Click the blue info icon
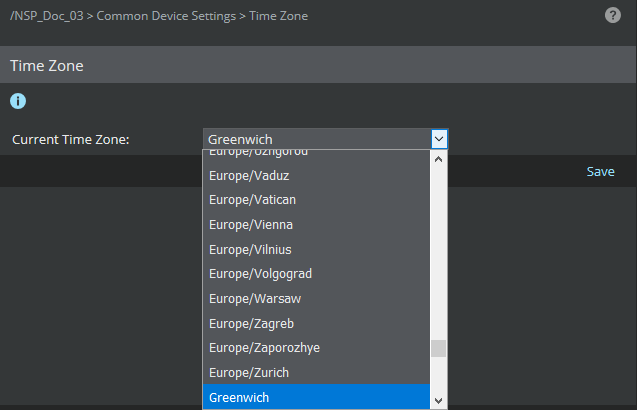Screen dimensions: 637x410 (x=18, y=101)
